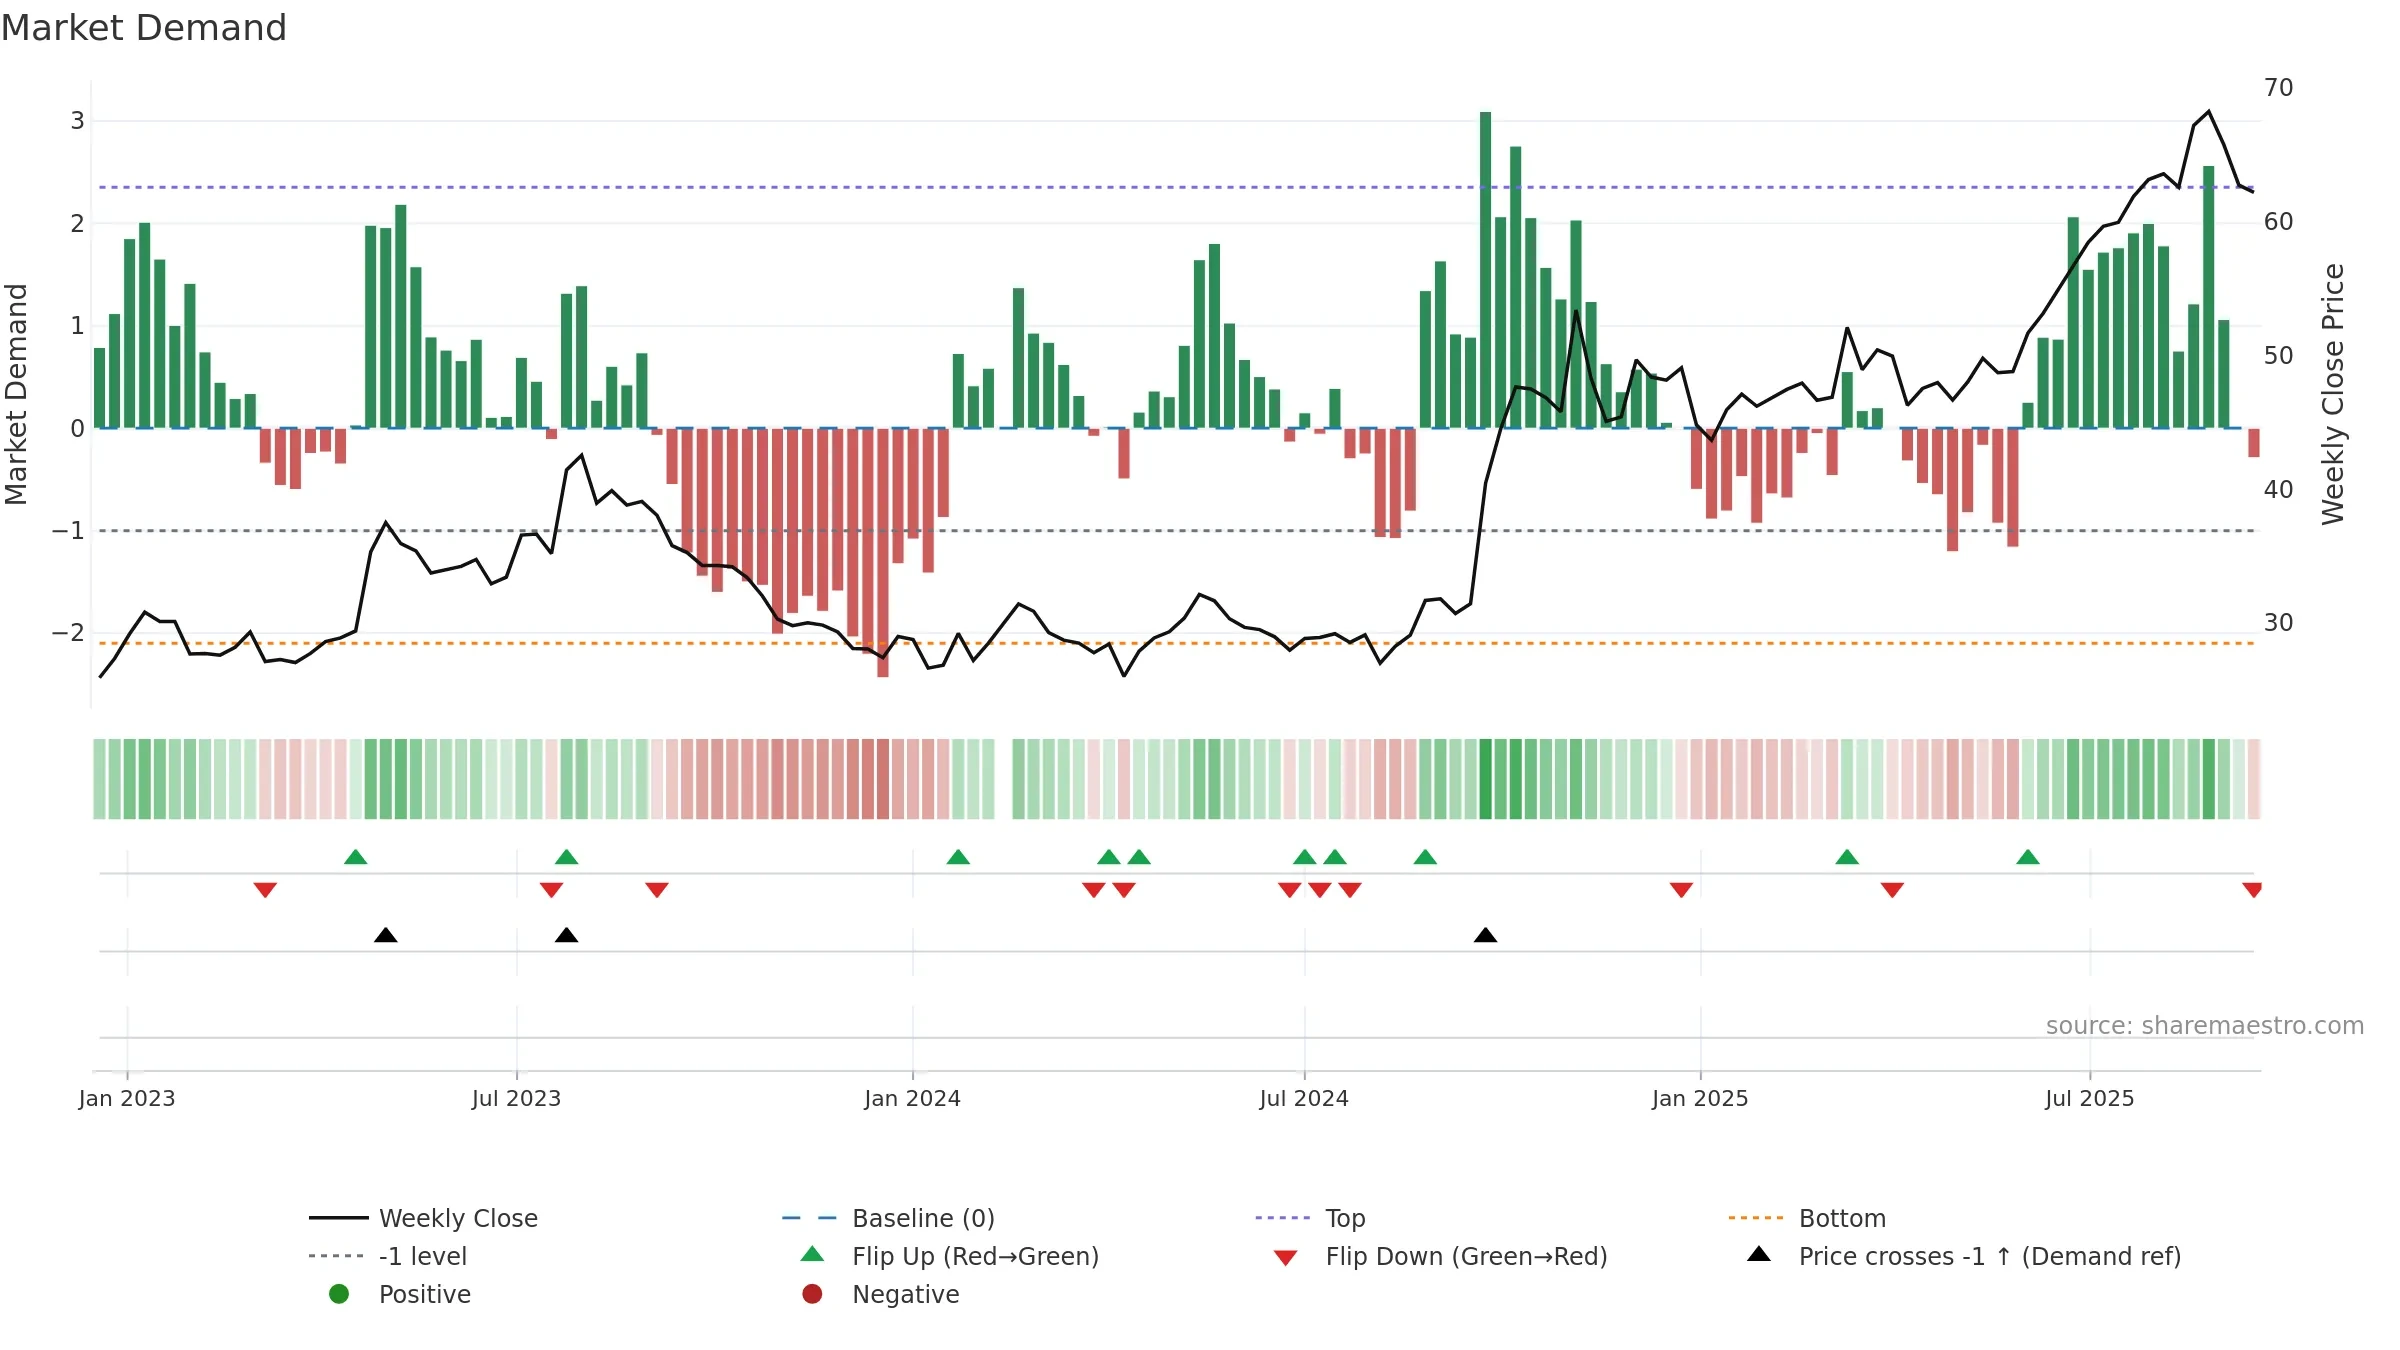Click the Jan 2025 axis label

click(x=1700, y=1098)
